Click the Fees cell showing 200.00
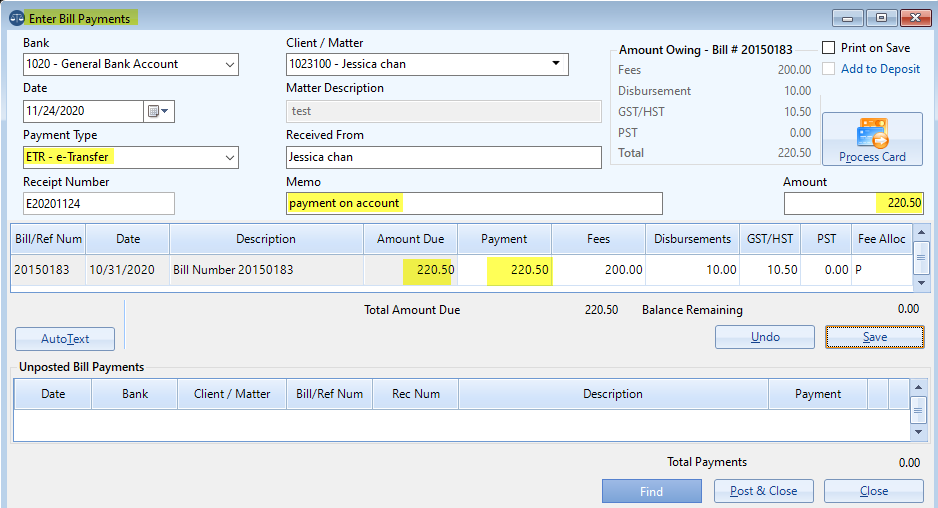Screen dimensions: 938x508 pos(598,270)
